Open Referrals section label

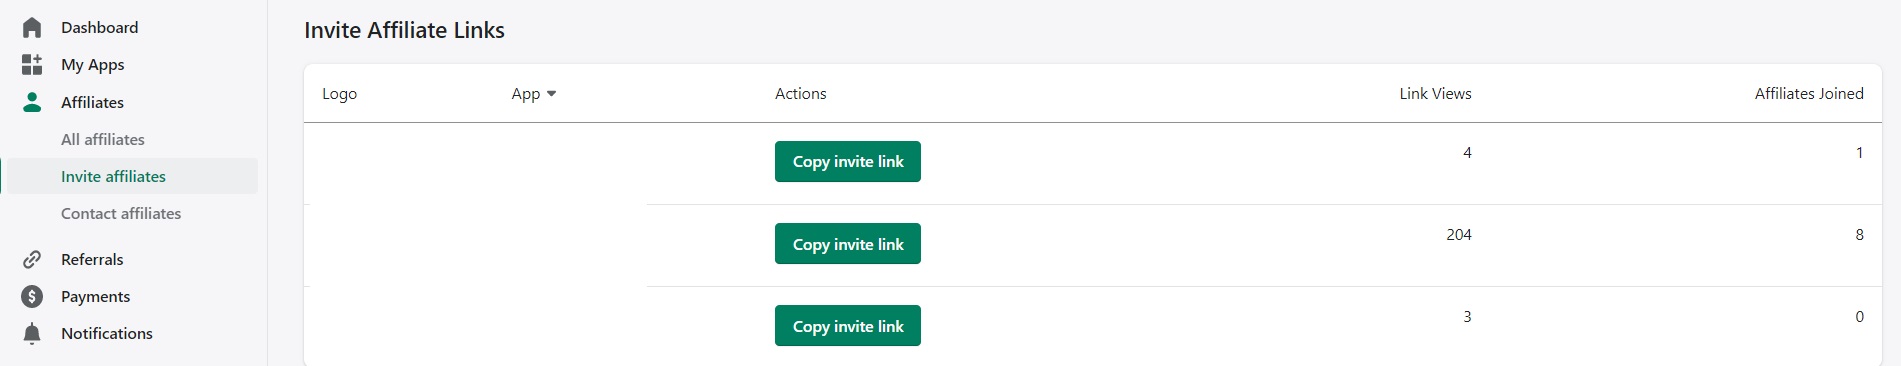(92, 259)
